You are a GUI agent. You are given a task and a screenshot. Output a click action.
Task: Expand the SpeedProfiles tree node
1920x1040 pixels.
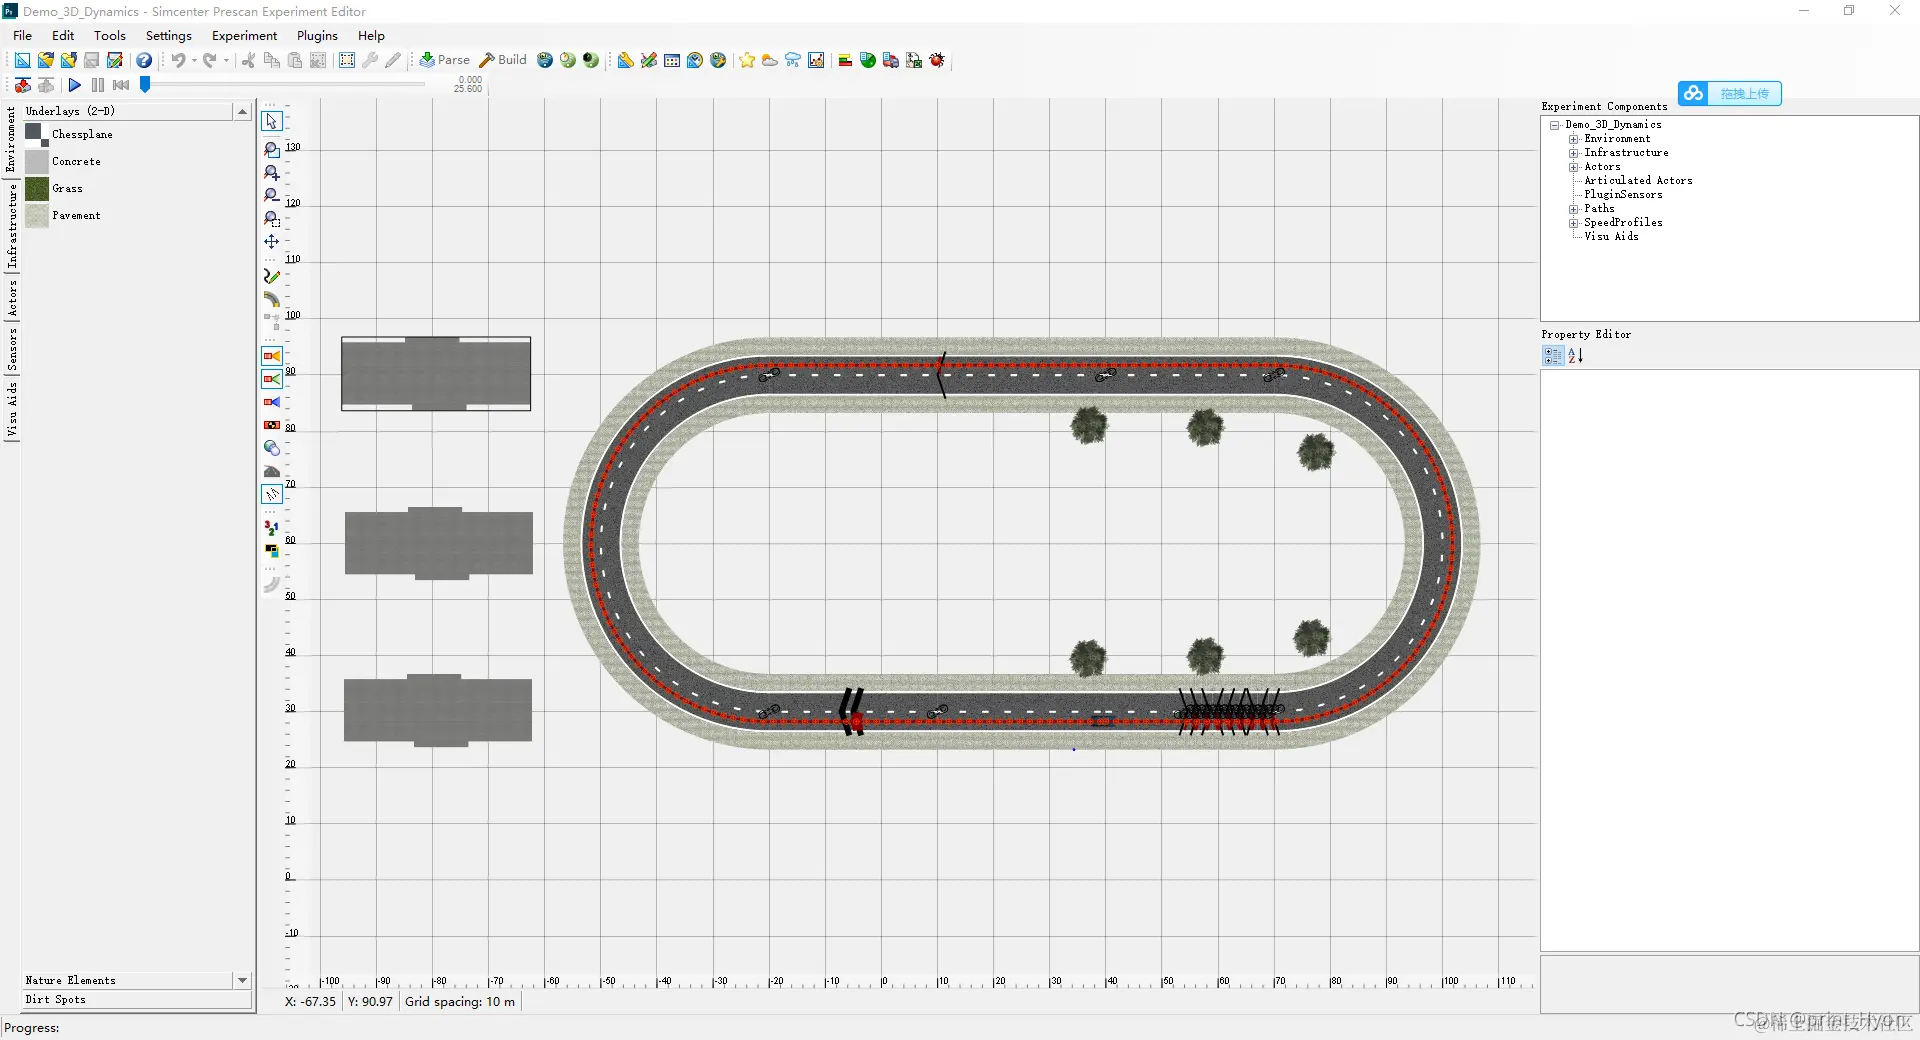pos(1574,223)
